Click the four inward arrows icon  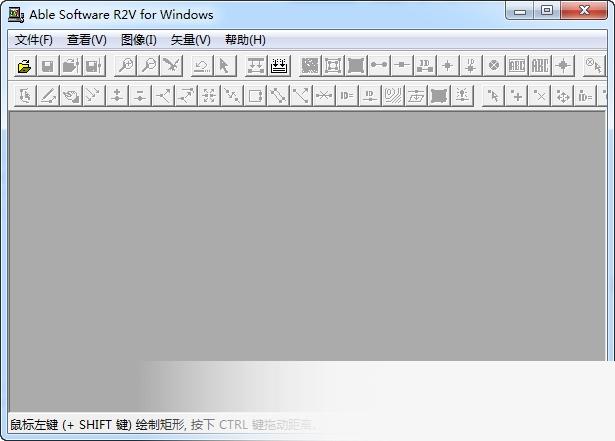tap(209, 96)
